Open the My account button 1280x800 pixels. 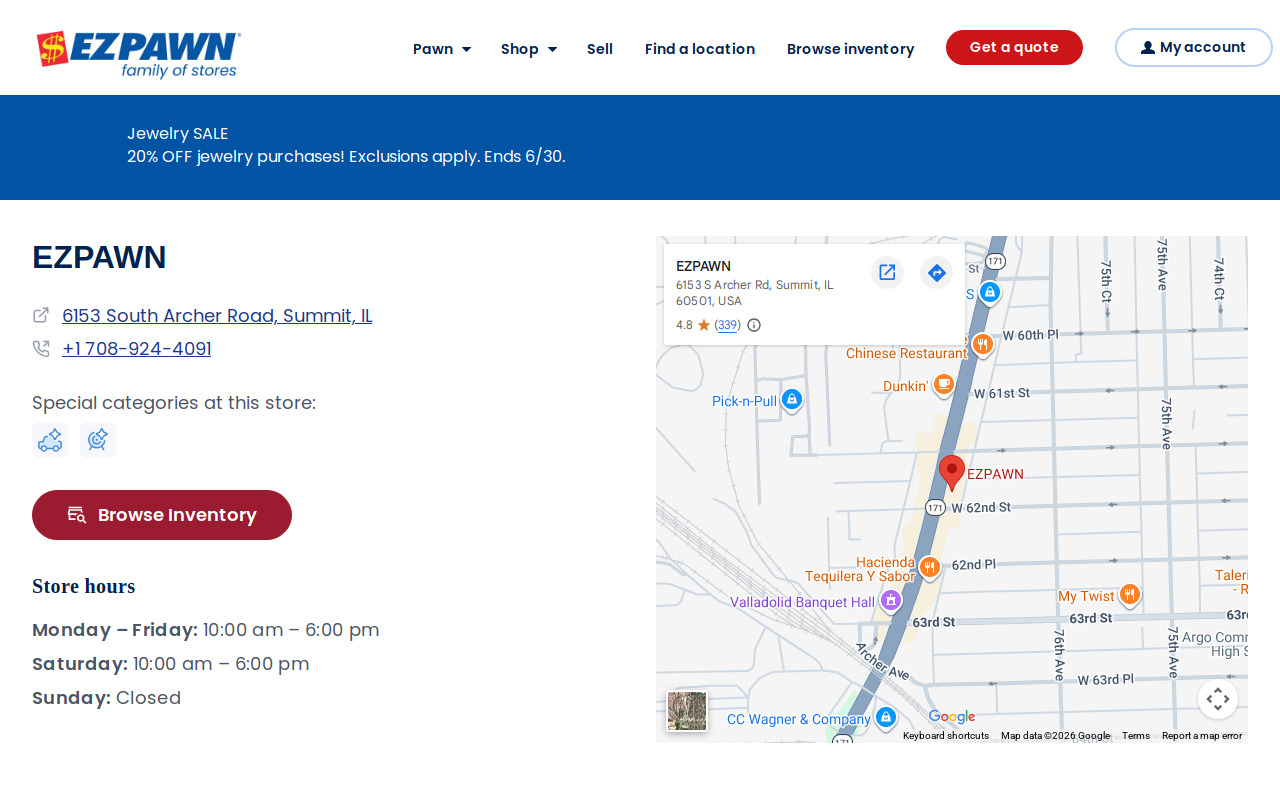tap(1194, 47)
